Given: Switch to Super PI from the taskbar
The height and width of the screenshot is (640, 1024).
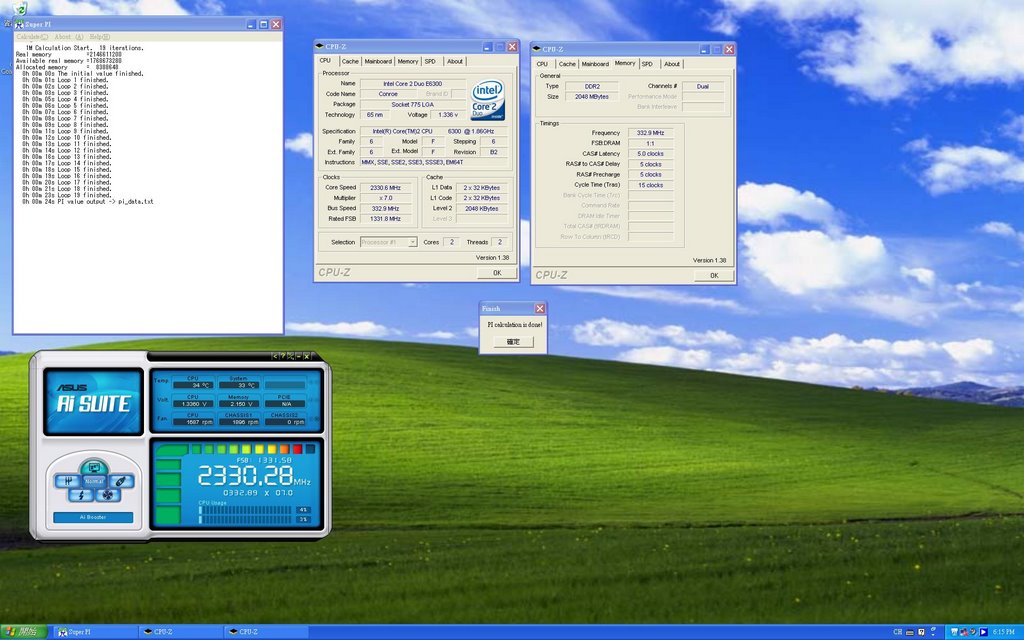Looking at the screenshot, I should (x=95, y=632).
